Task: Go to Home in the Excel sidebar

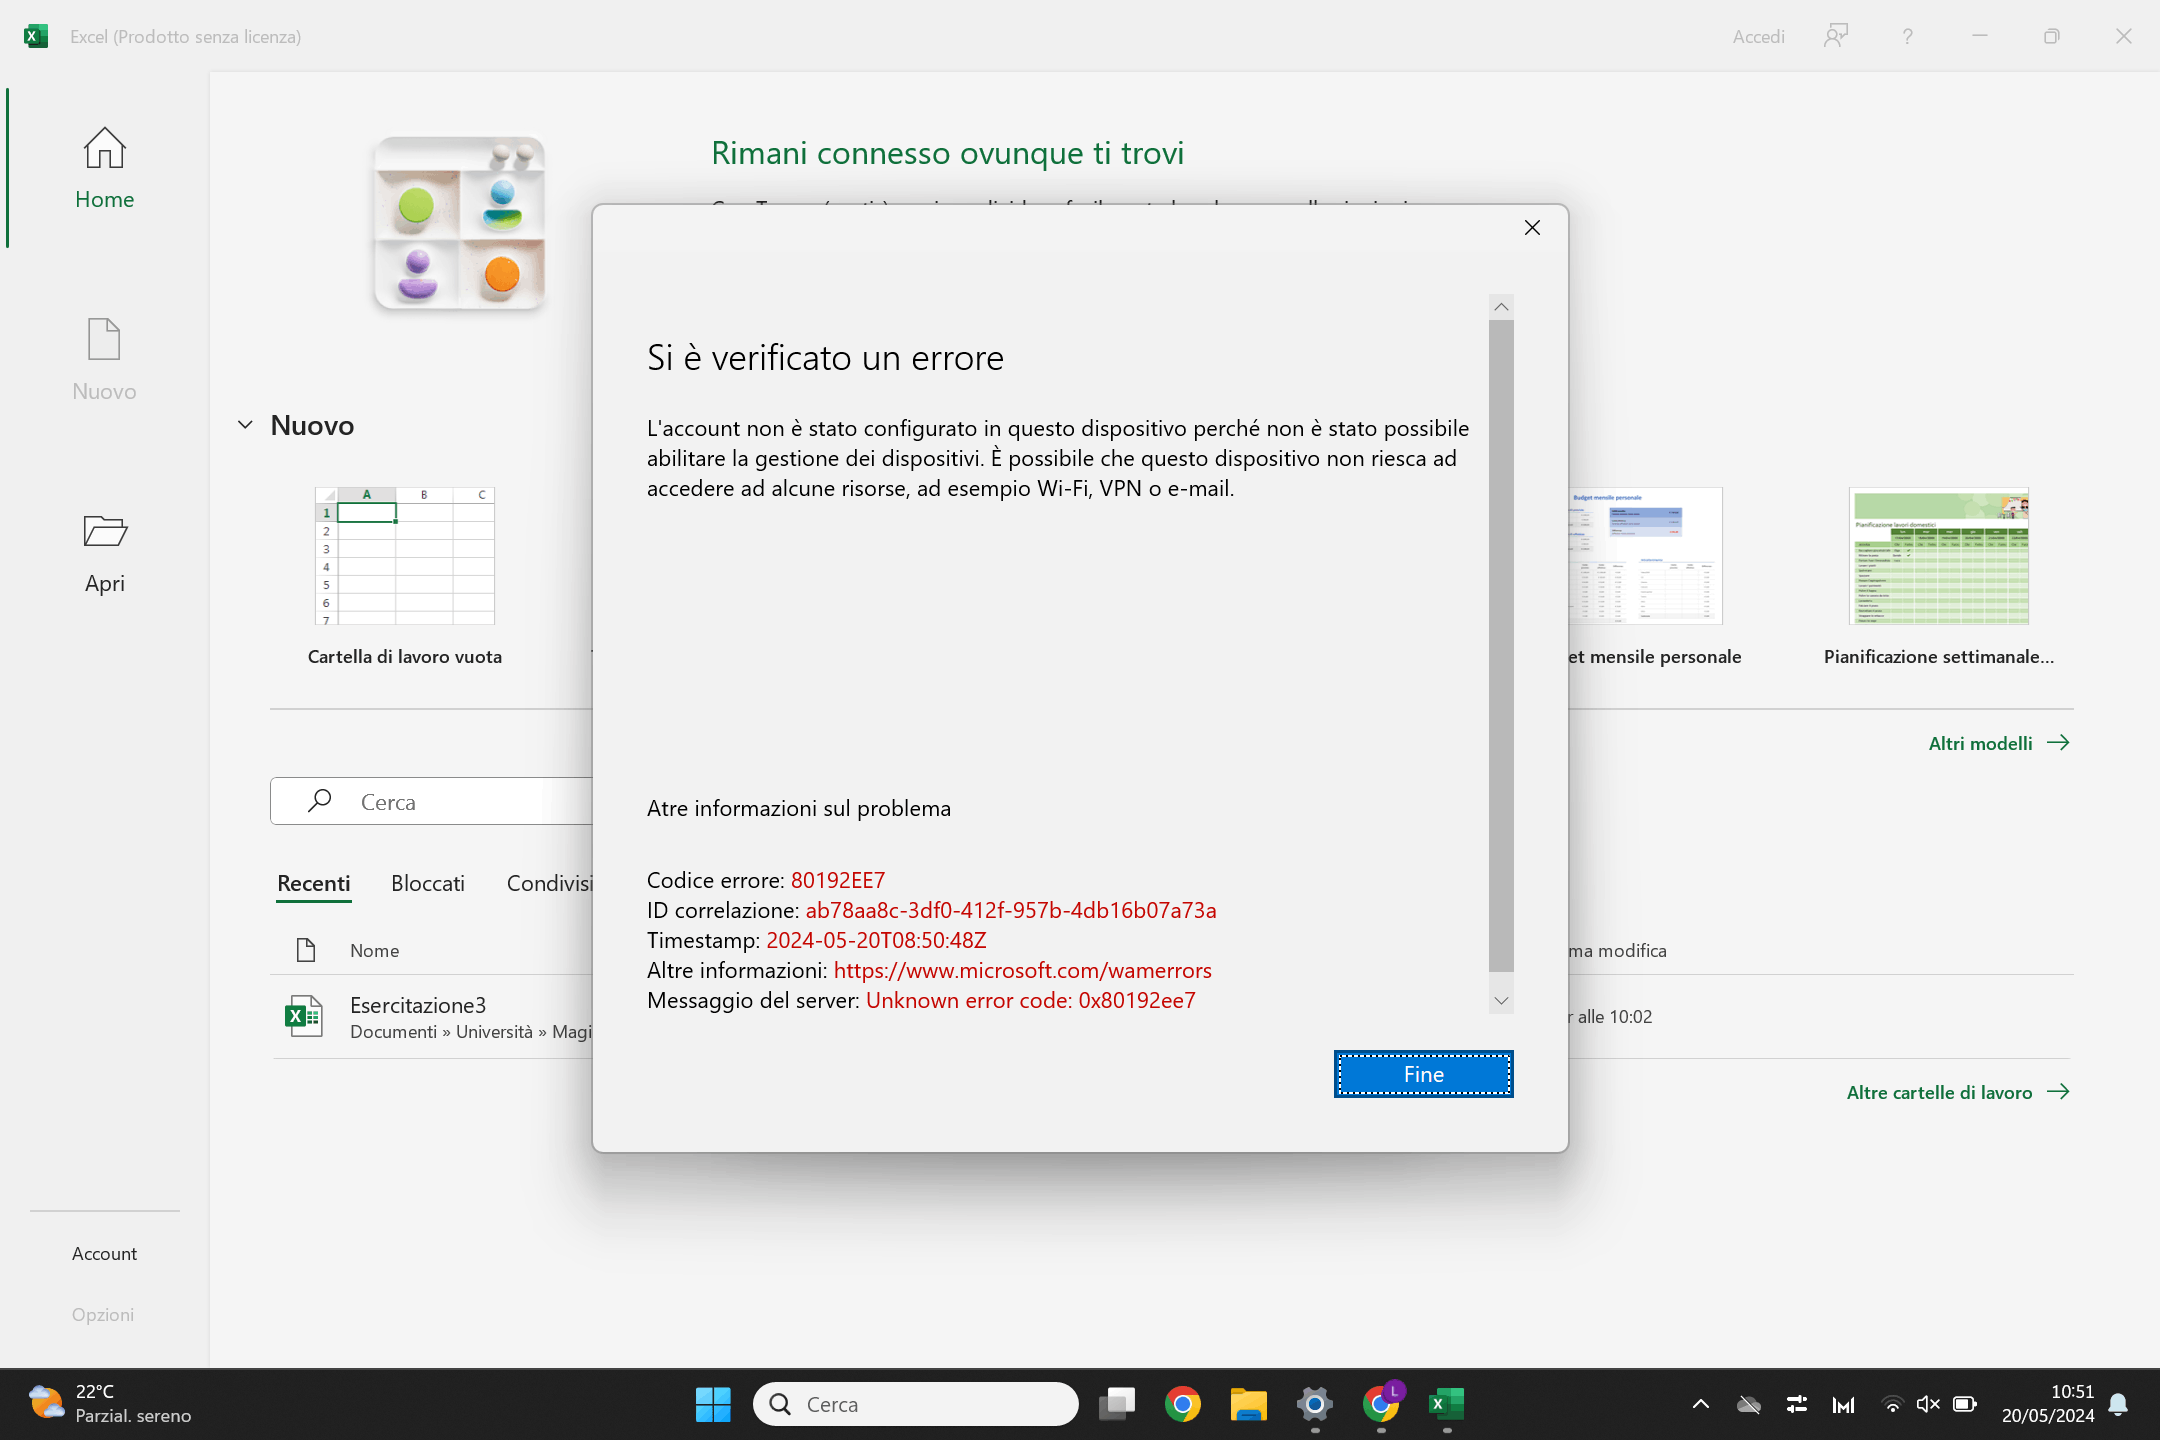Action: (x=104, y=168)
